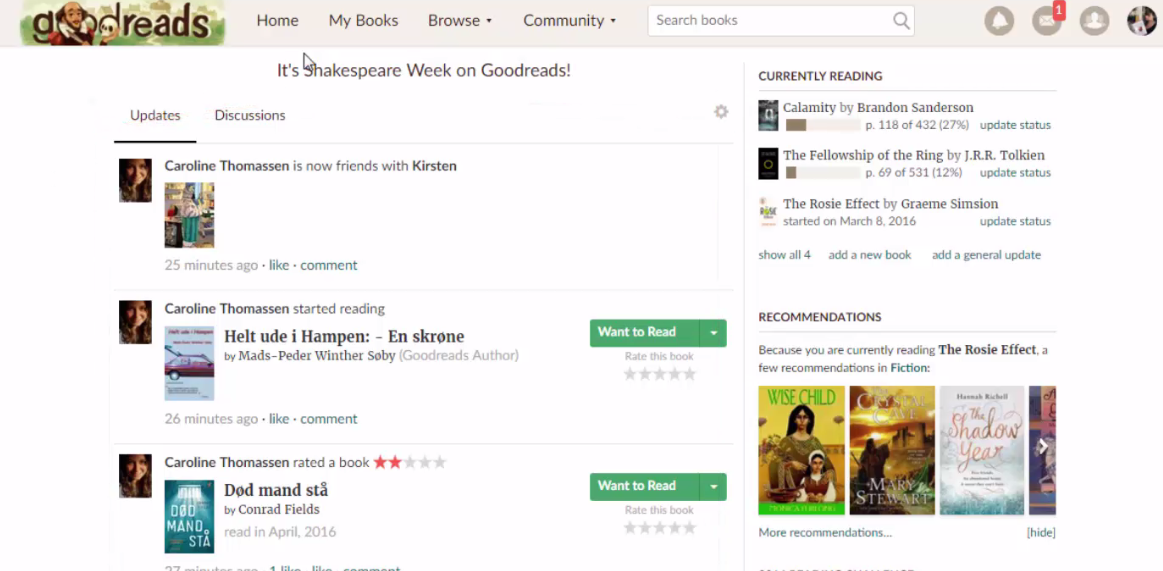Open the feed settings gear icon

click(721, 112)
